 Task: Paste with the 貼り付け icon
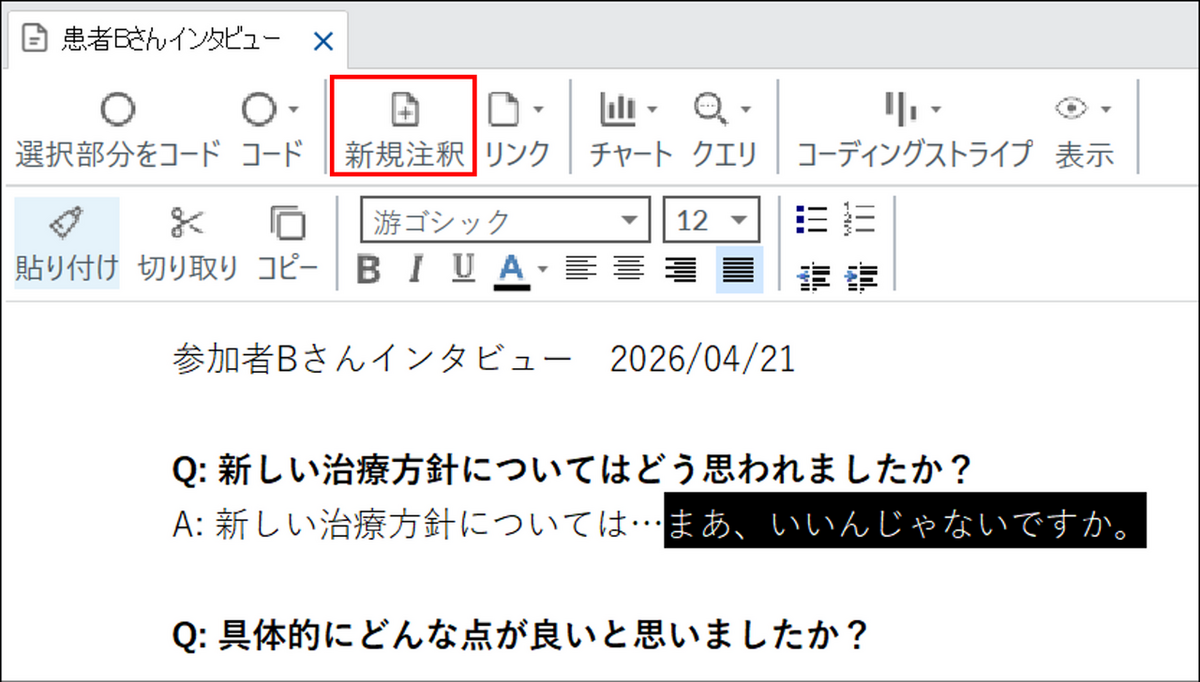tap(66, 223)
